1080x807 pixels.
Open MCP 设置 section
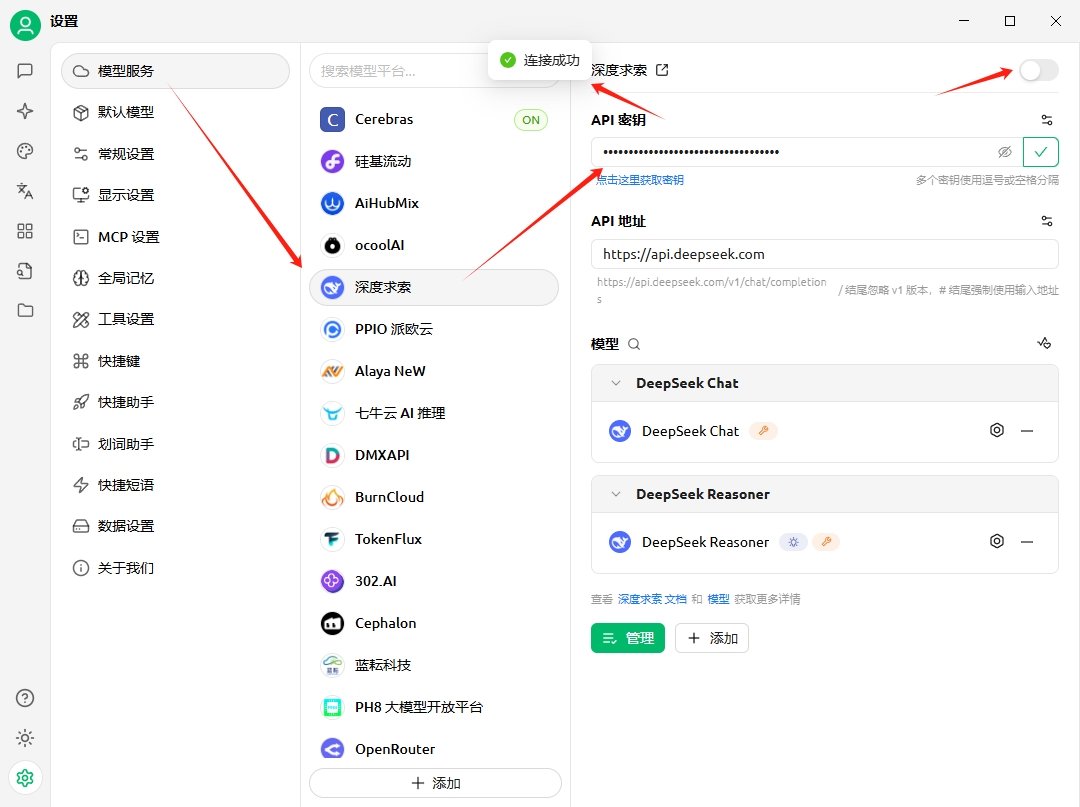coord(176,237)
